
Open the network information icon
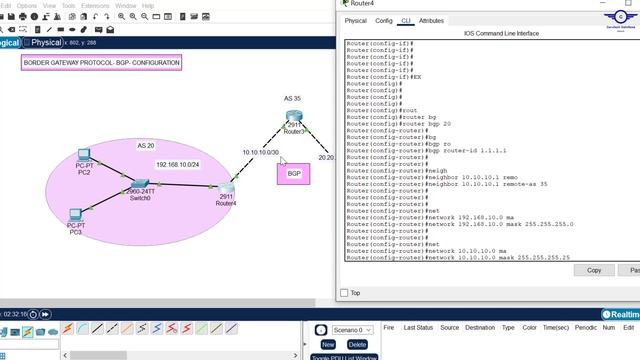[34, 17]
